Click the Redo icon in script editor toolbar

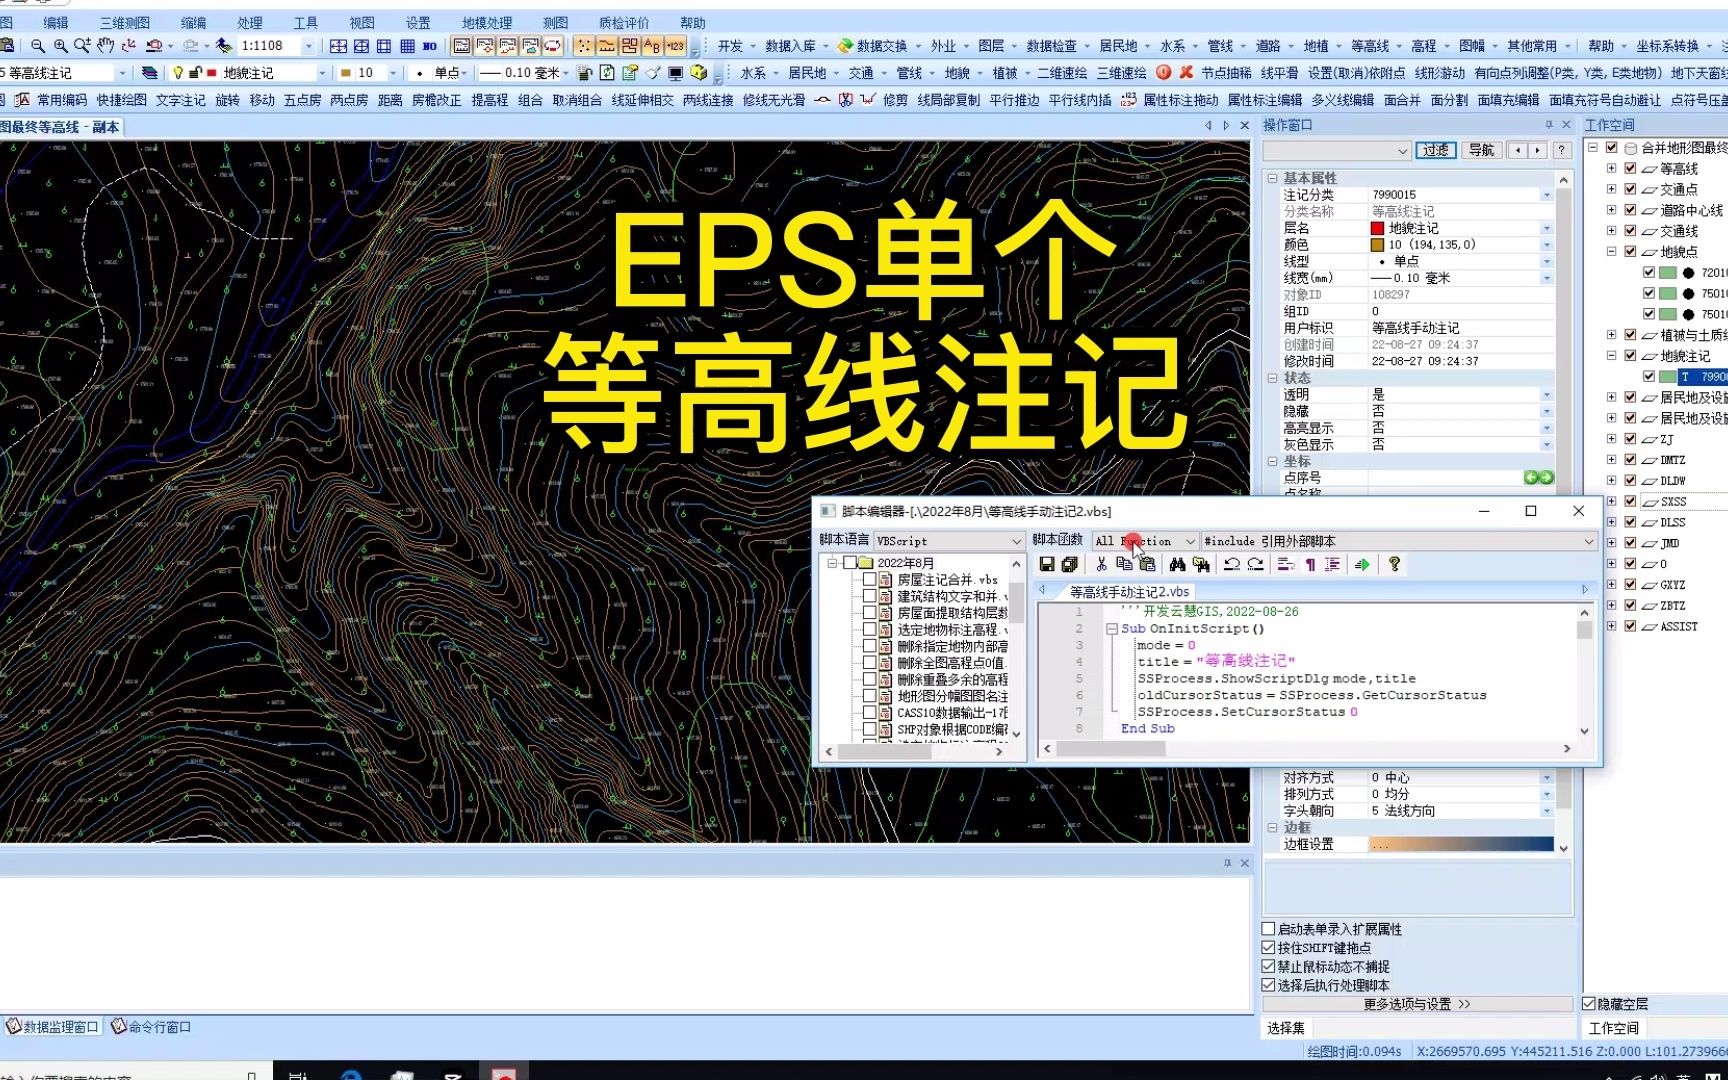(1256, 564)
